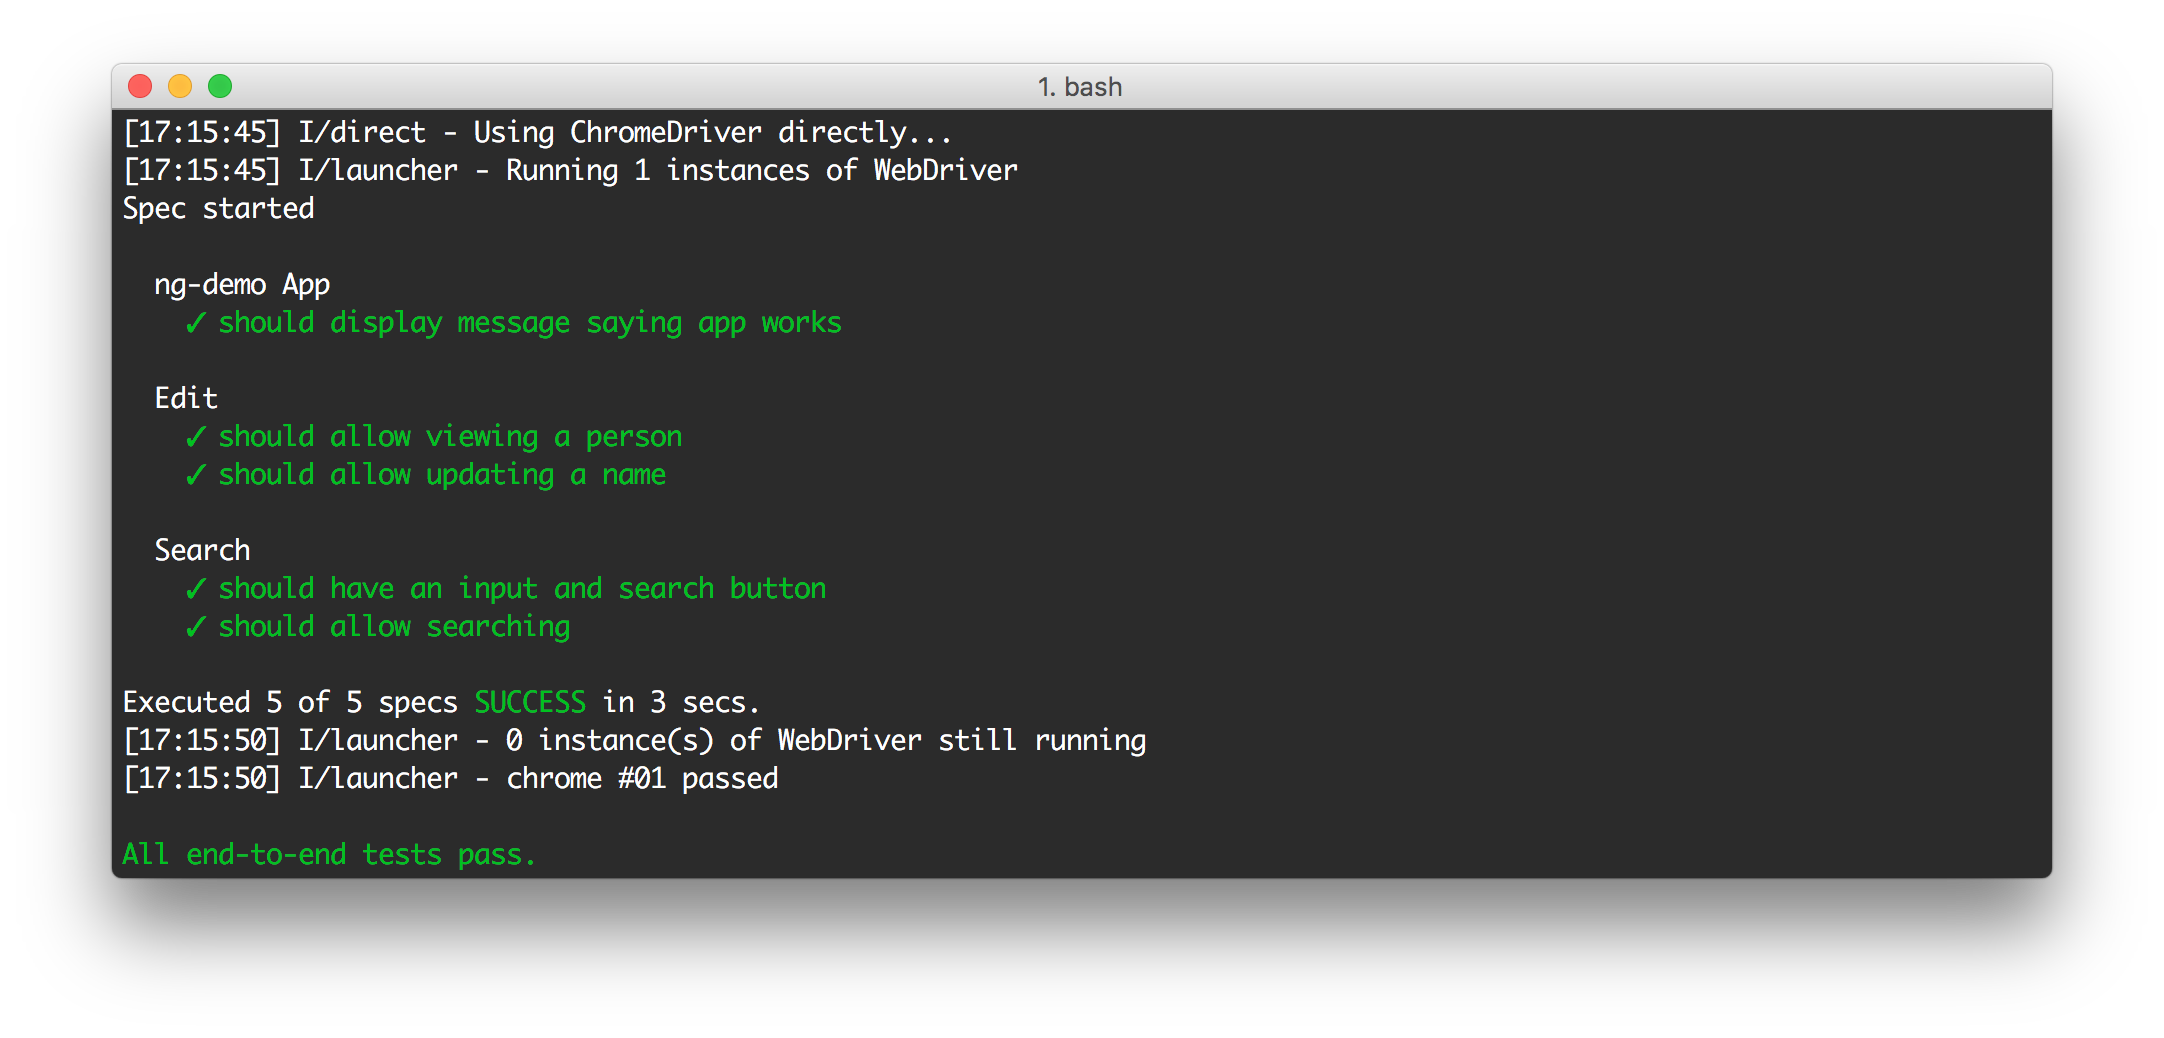Click 'should have an input and search button'
The width and height of the screenshot is (2164, 1038).
pyautogui.click(x=522, y=589)
